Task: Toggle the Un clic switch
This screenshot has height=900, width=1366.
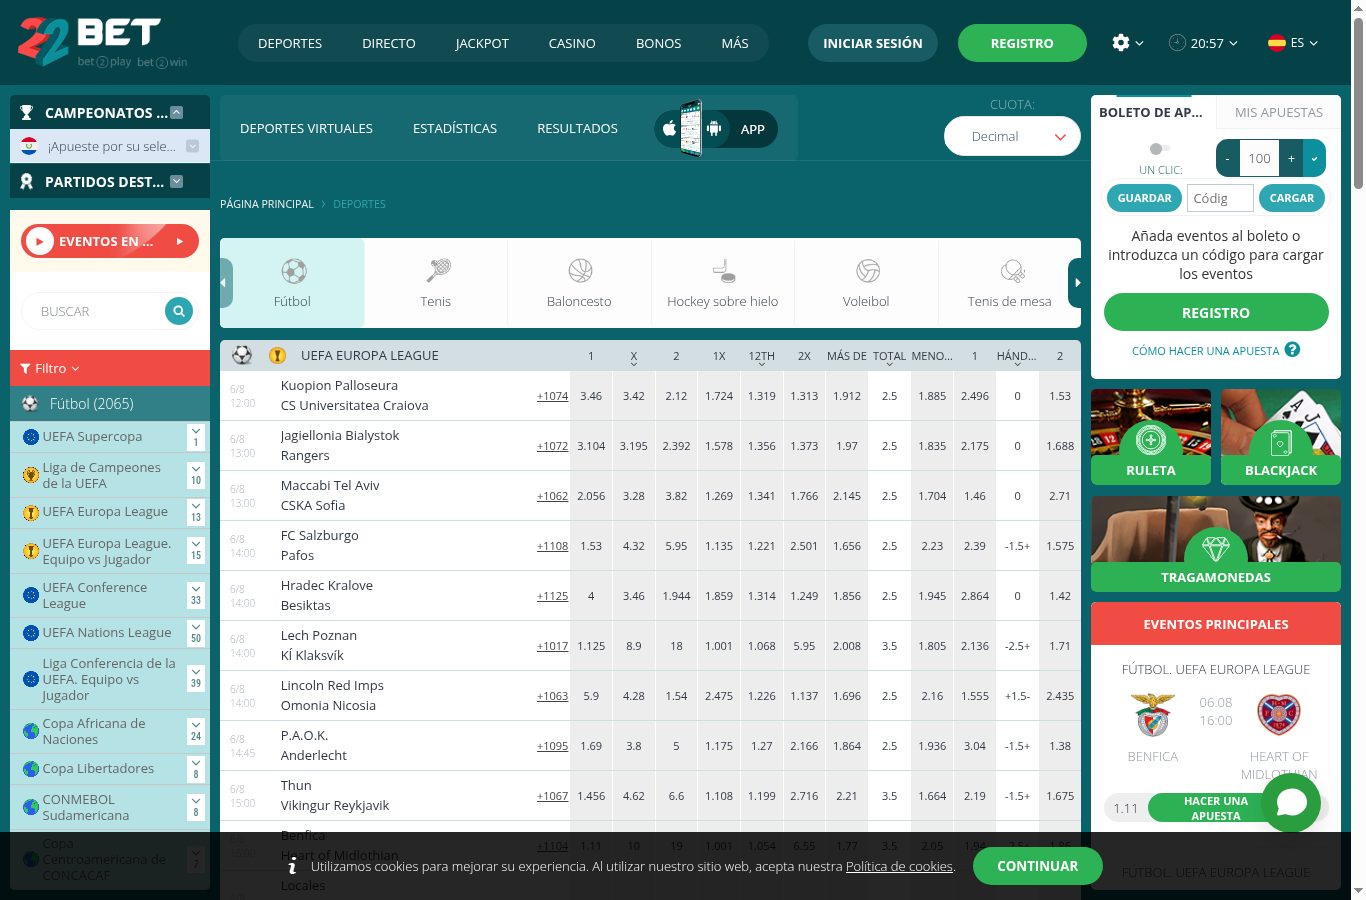Action: [1159, 149]
